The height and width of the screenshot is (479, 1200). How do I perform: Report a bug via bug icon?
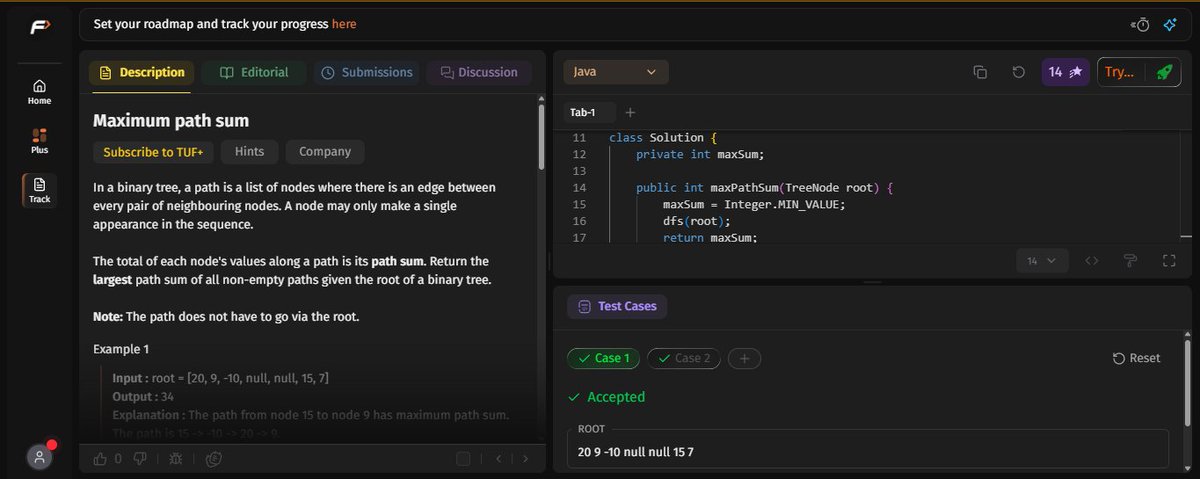point(176,459)
